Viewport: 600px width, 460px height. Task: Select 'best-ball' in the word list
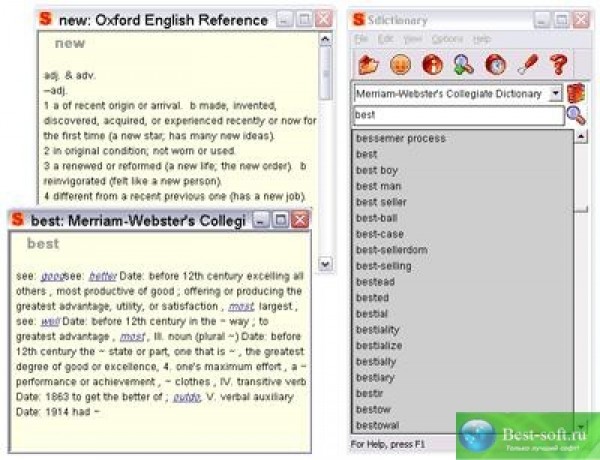point(462,218)
